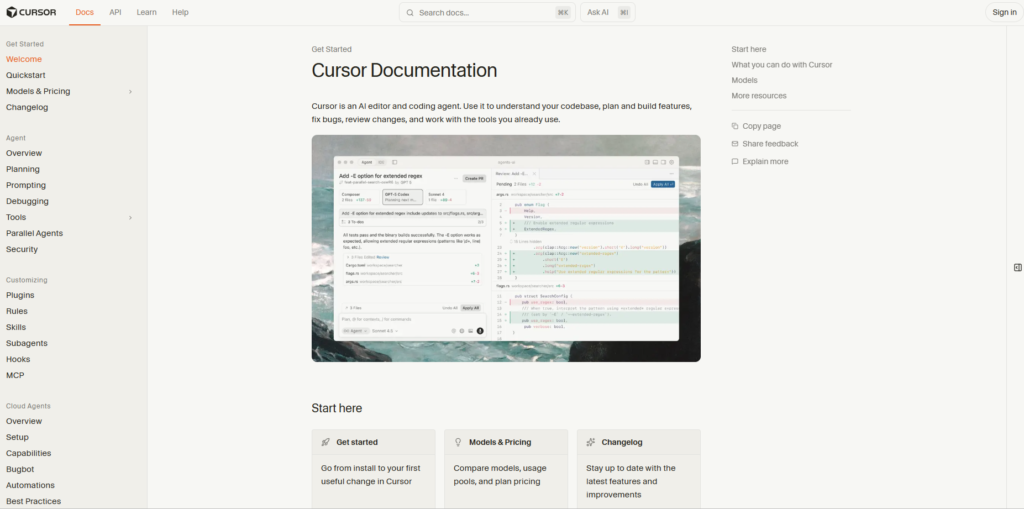The image size is (1024, 509).
Task: Click the Sign in button
Action: pos(1002,12)
